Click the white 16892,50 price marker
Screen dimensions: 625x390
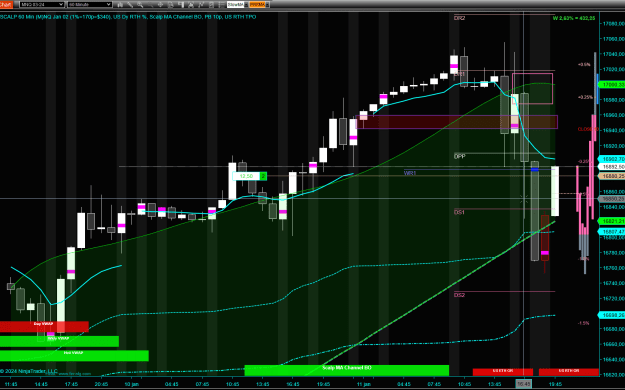click(612, 167)
